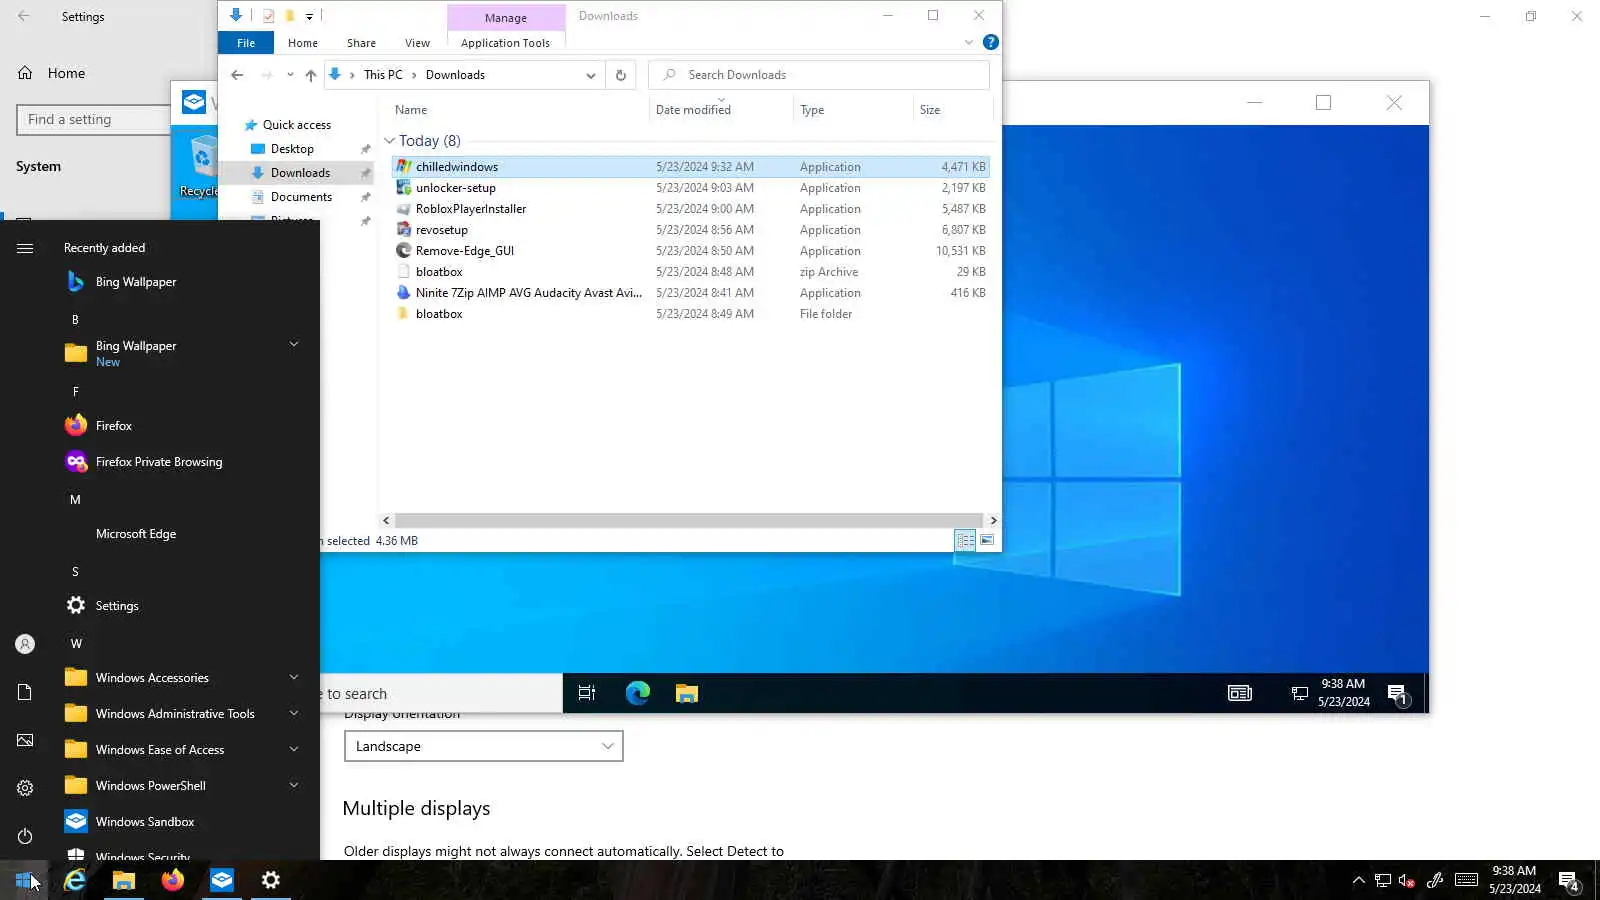Click the Recycle Bin icon on Sandbox desktop
Image resolution: width=1600 pixels, height=900 pixels.
pyautogui.click(x=202, y=166)
